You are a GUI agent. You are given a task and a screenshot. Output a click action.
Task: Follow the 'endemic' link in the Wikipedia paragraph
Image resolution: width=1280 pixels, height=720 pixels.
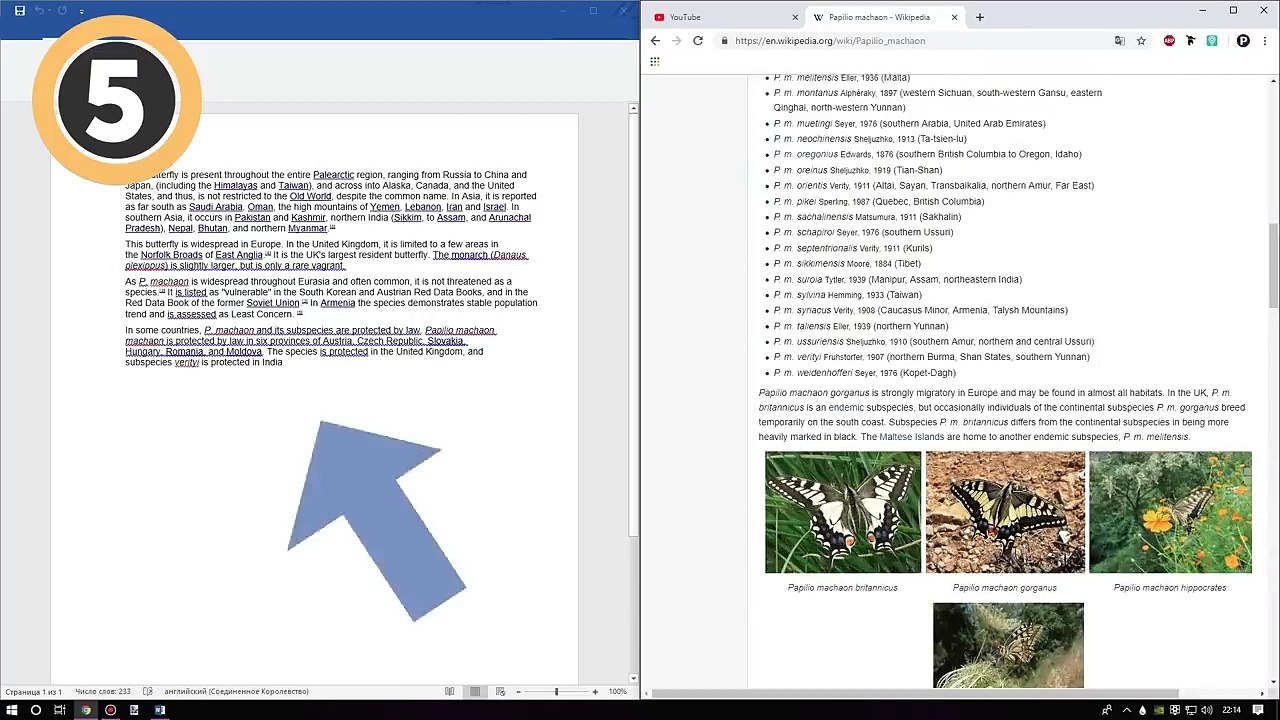coord(846,408)
